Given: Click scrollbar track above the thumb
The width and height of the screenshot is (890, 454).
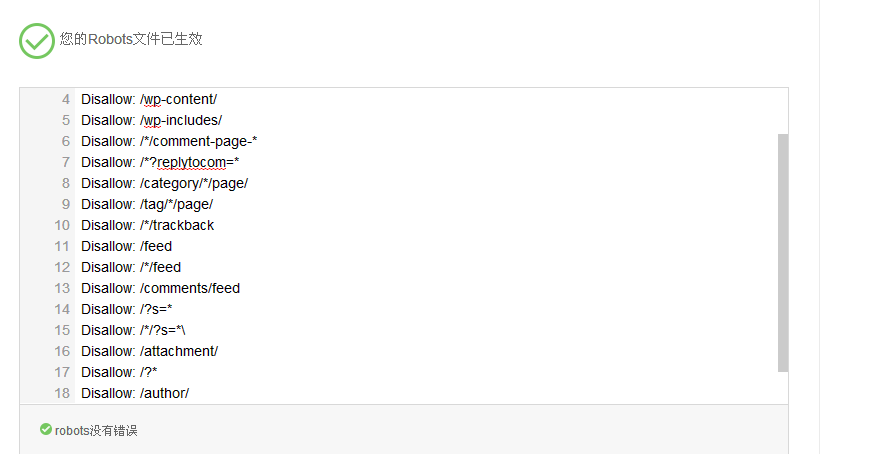Looking at the screenshot, I should tap(783, 111).
